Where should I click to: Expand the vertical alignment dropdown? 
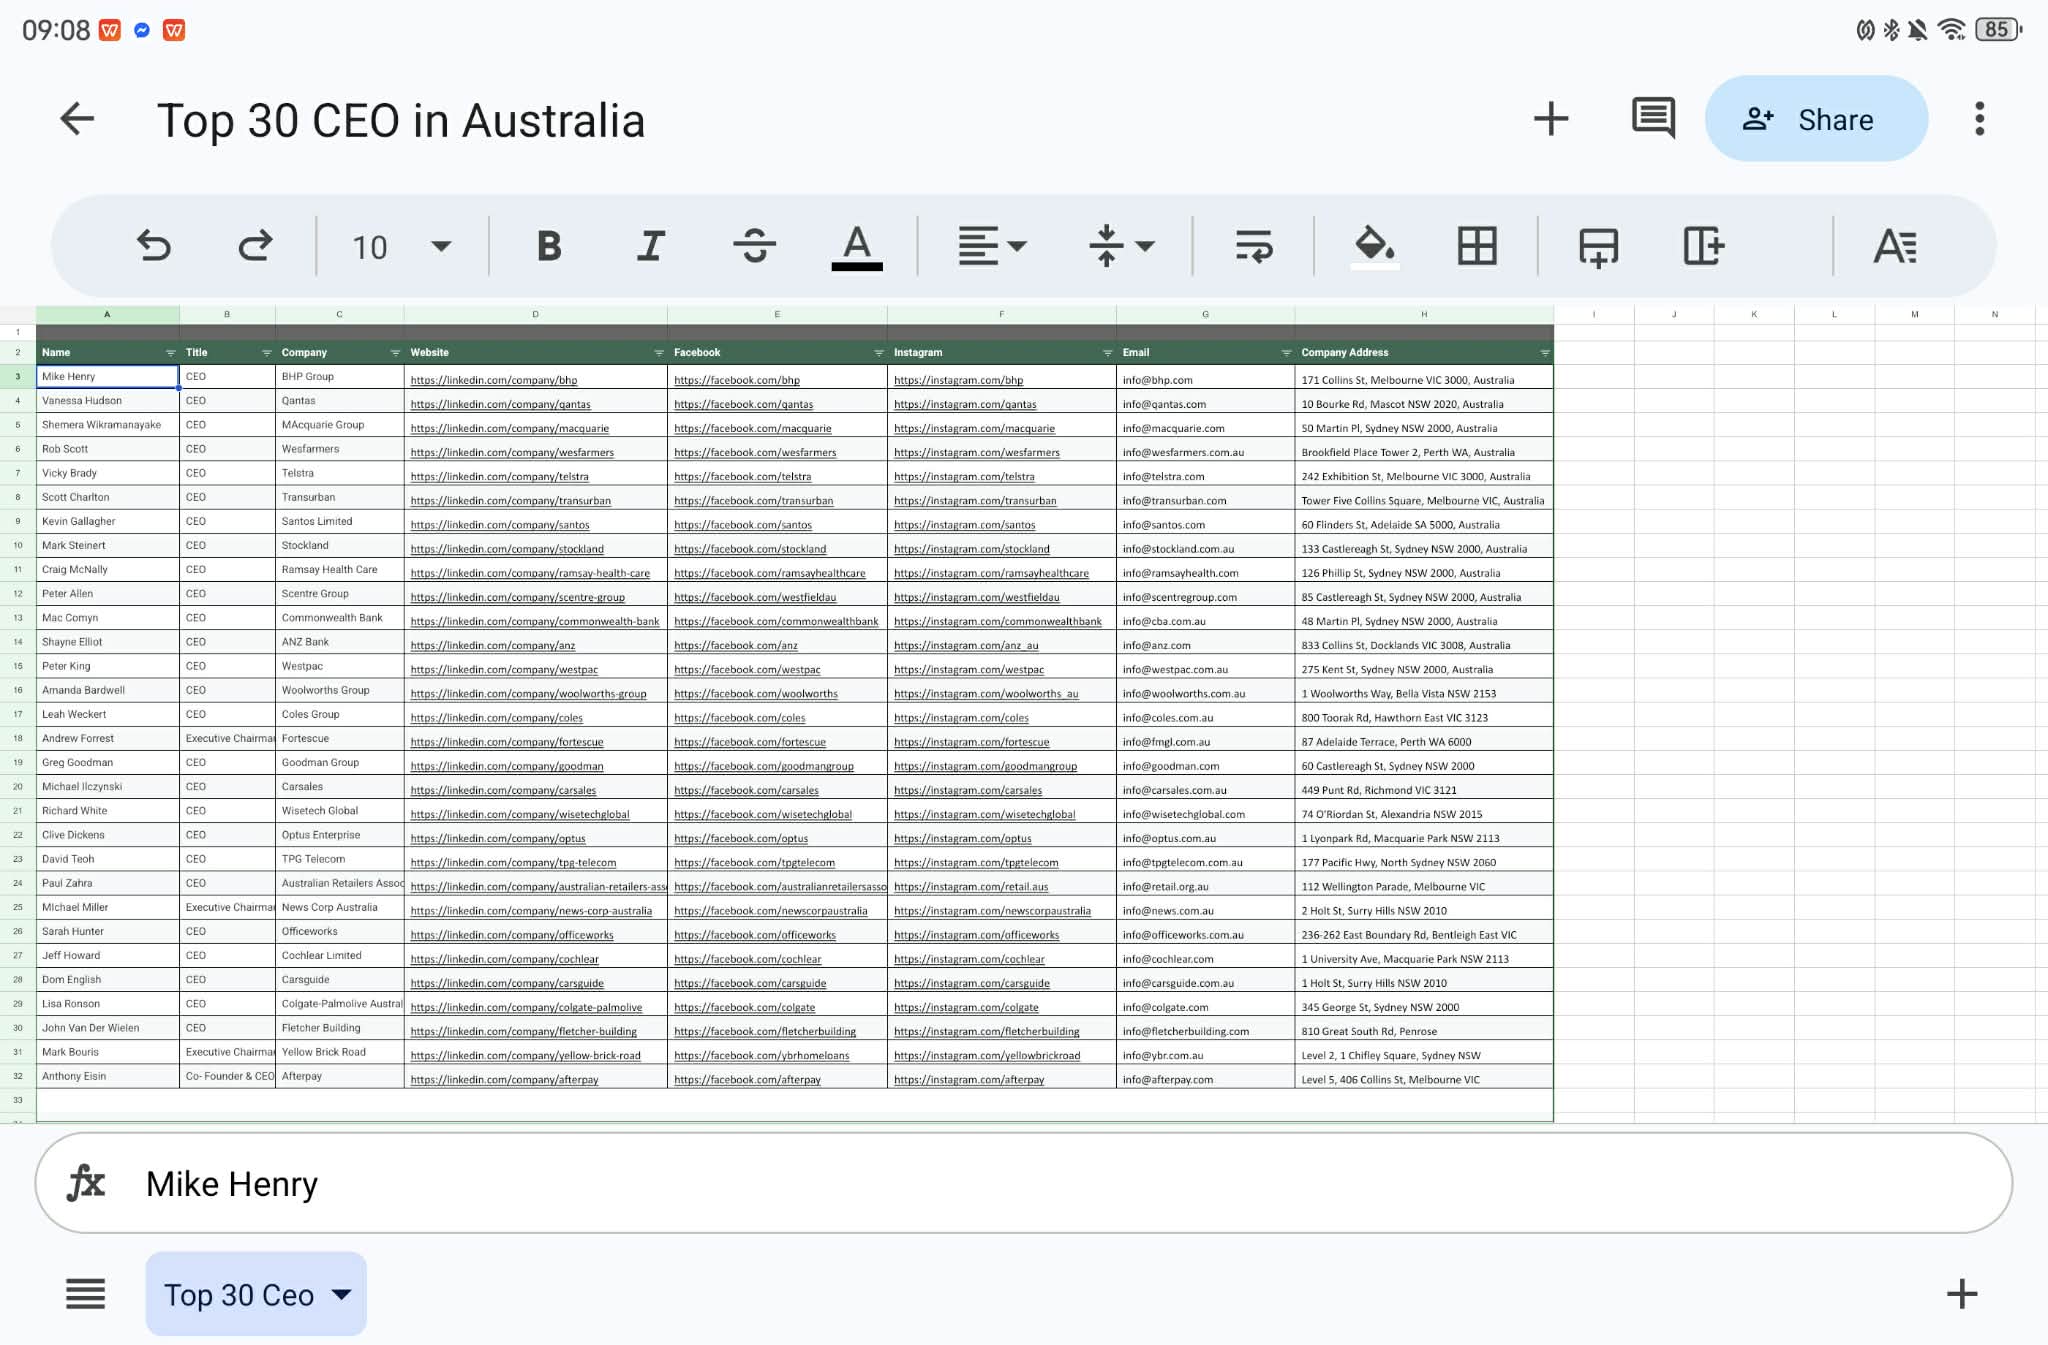(x=1121, y=246)
